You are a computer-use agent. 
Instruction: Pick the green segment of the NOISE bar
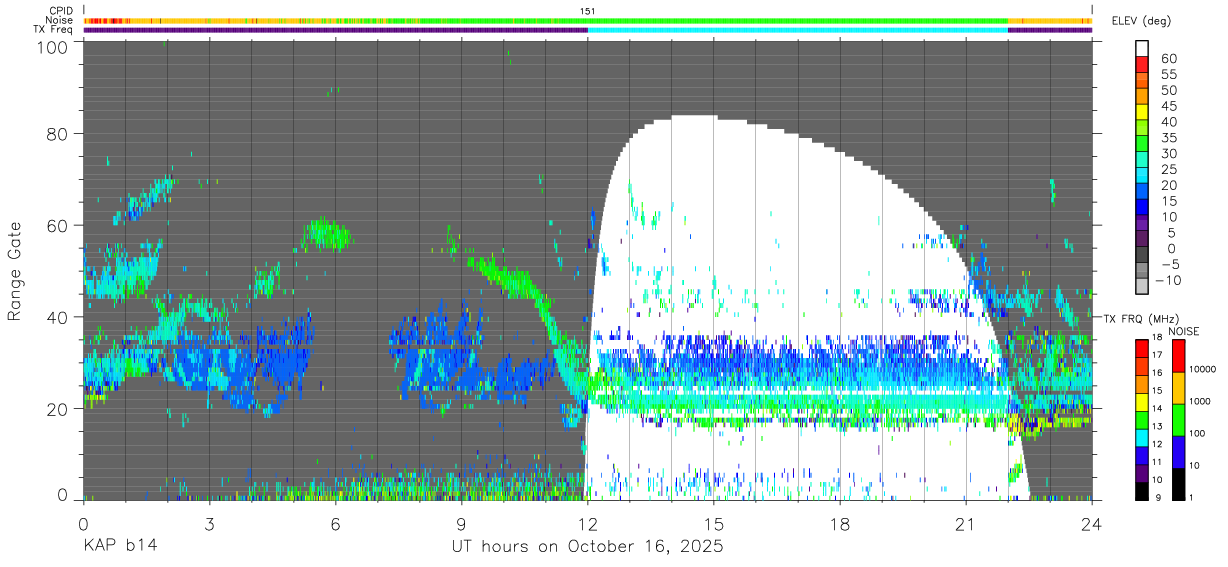click(1179, 419)
